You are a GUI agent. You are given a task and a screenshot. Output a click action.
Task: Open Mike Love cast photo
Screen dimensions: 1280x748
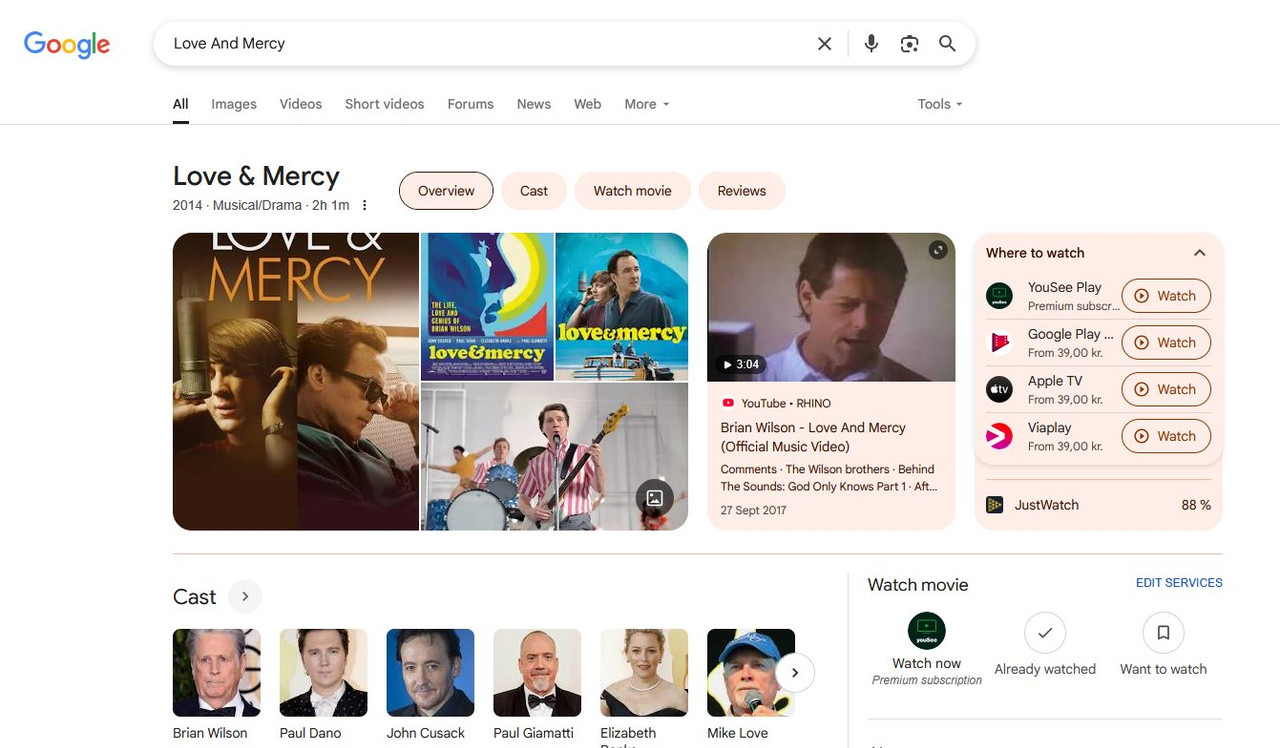click(x=751, y=673)
